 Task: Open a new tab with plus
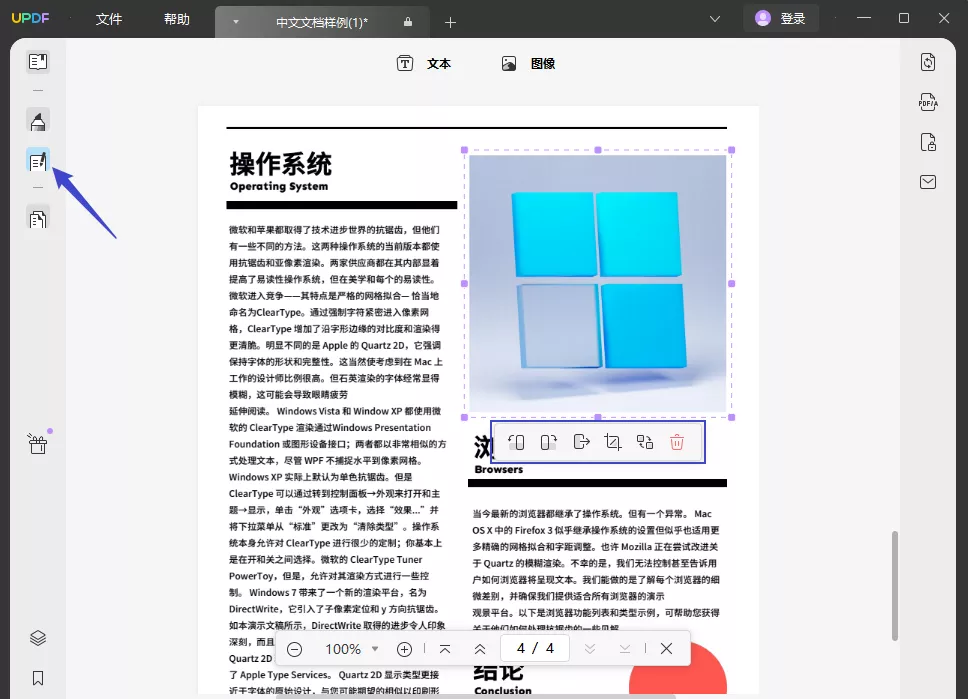coord(450,23)
